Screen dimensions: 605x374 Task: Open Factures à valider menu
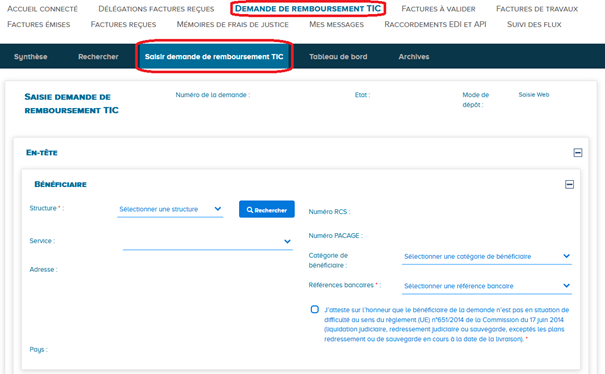click(x=438, y=9)
